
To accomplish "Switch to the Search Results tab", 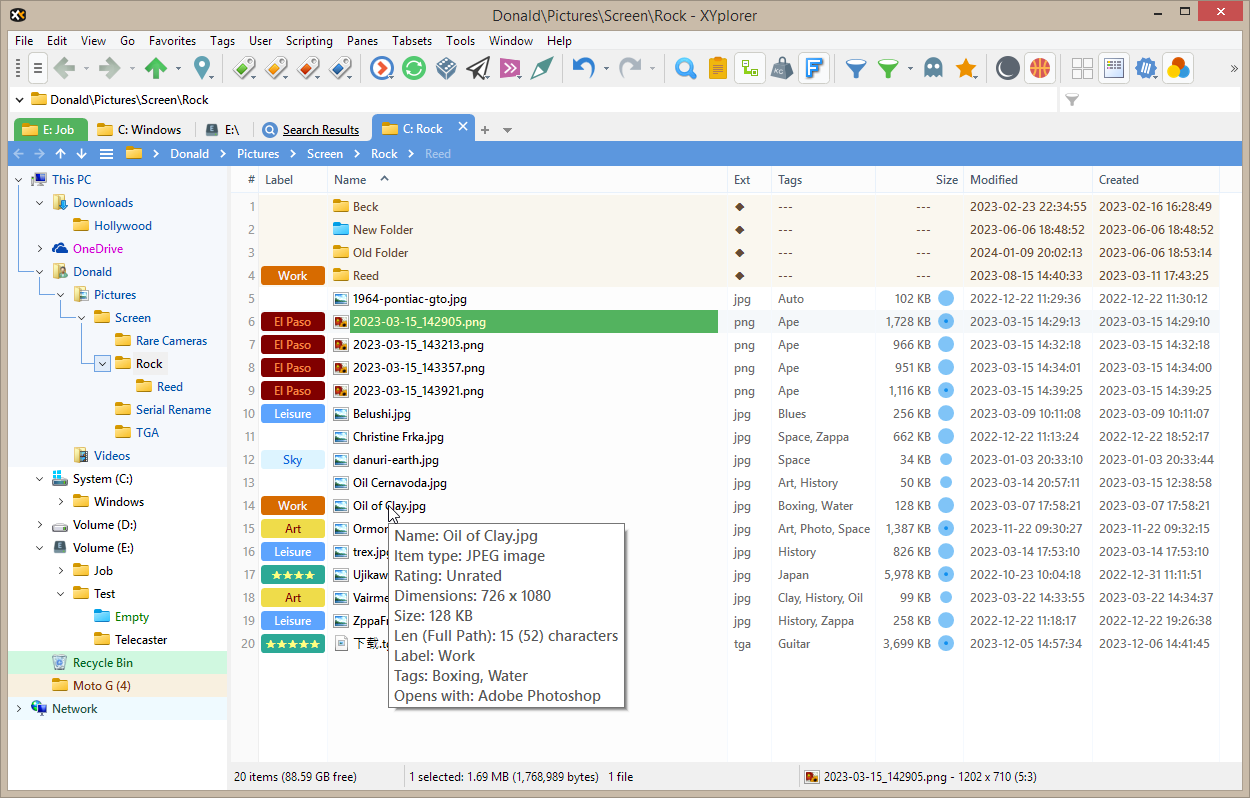I will point(320,130).
